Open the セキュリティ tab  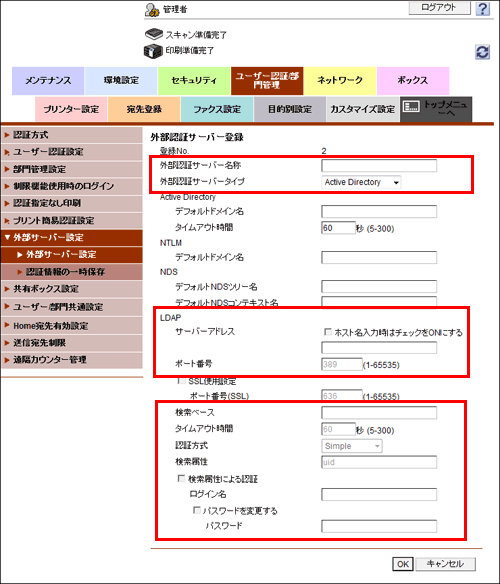click(x=194, y=80)
